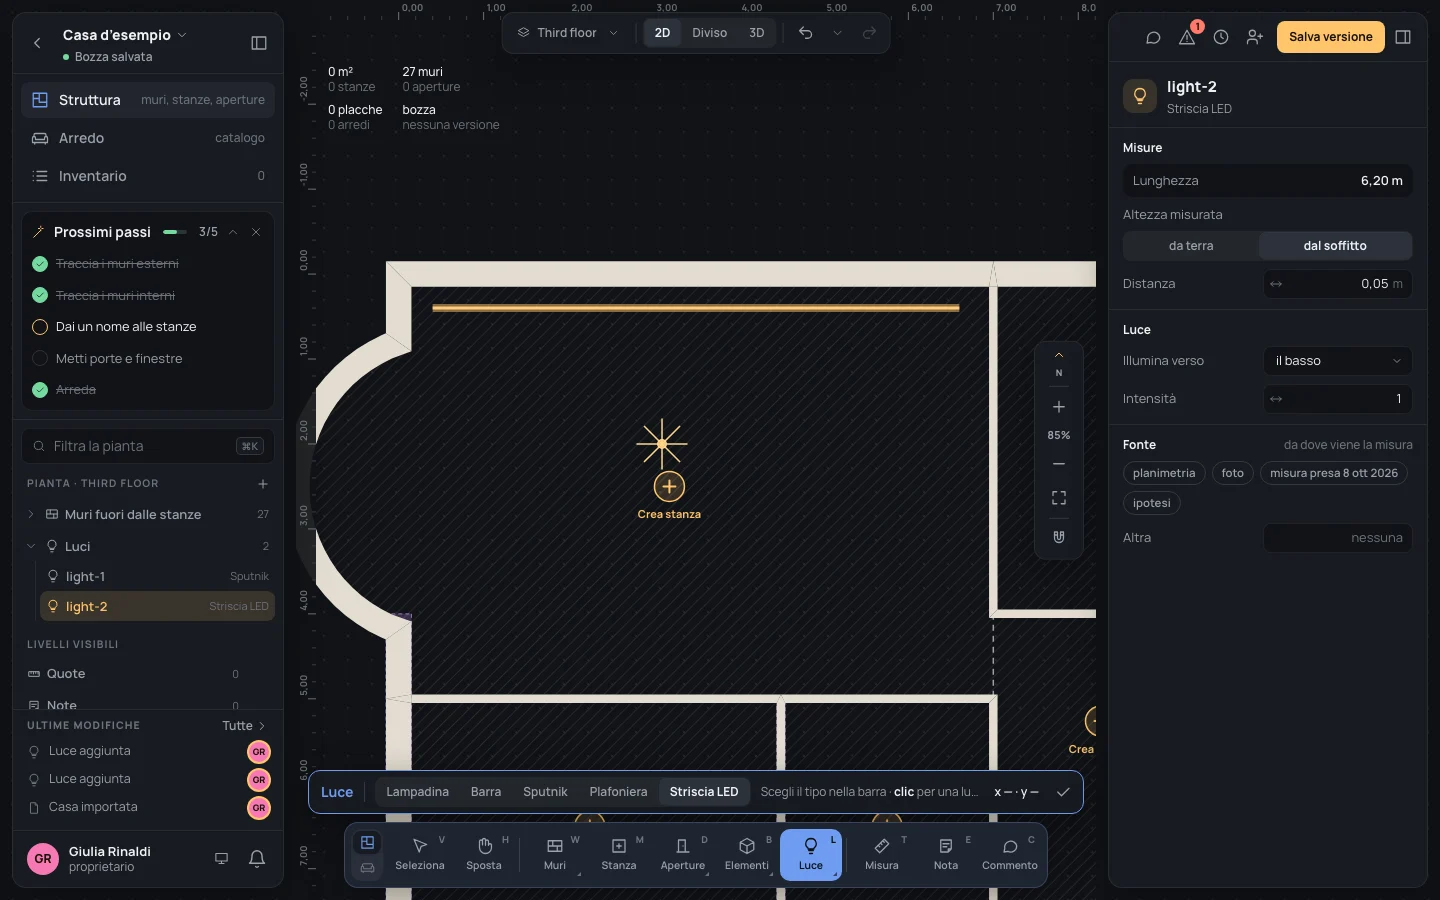1440x900 pixels.
Task: Activate the Sposta hand tool
Action: (x=484, y=855)
